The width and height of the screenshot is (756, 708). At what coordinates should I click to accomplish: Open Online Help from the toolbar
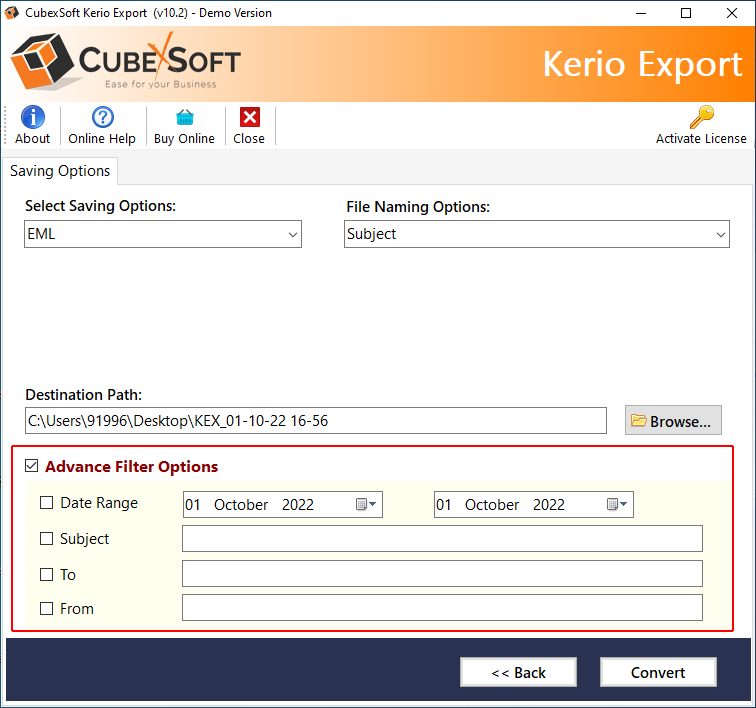pyautogui.click(x=102, y=118)
